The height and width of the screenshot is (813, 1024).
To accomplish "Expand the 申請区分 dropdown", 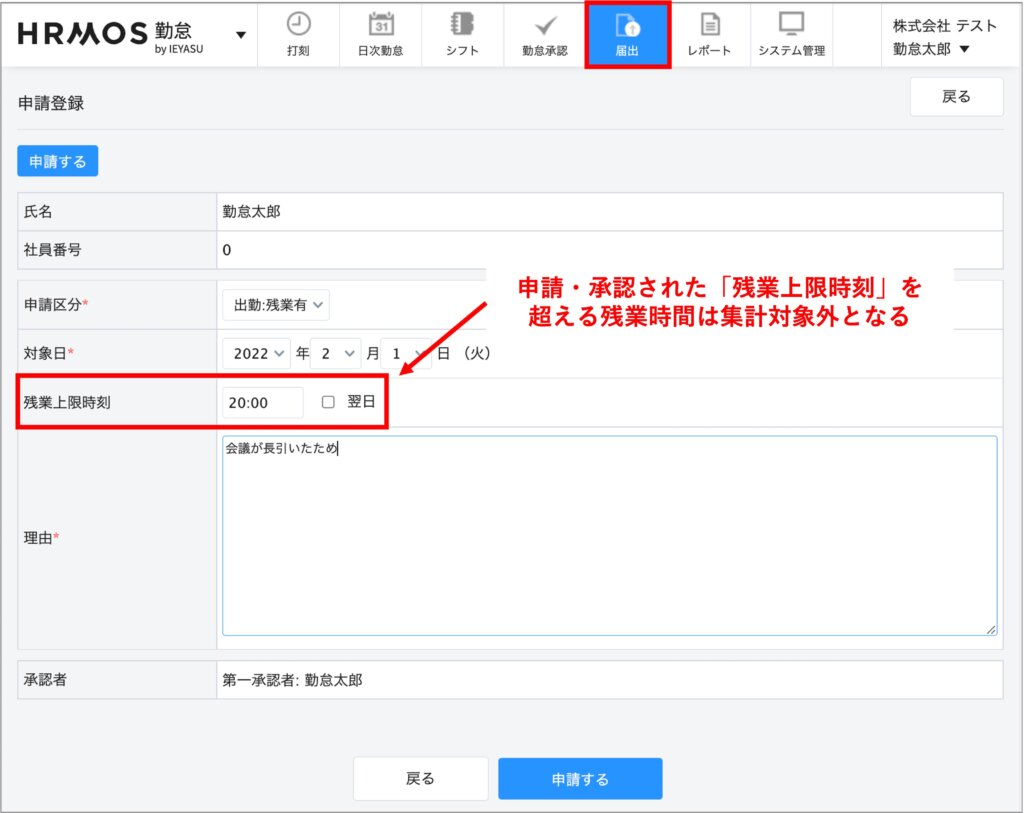I will [x=275, y=304].
